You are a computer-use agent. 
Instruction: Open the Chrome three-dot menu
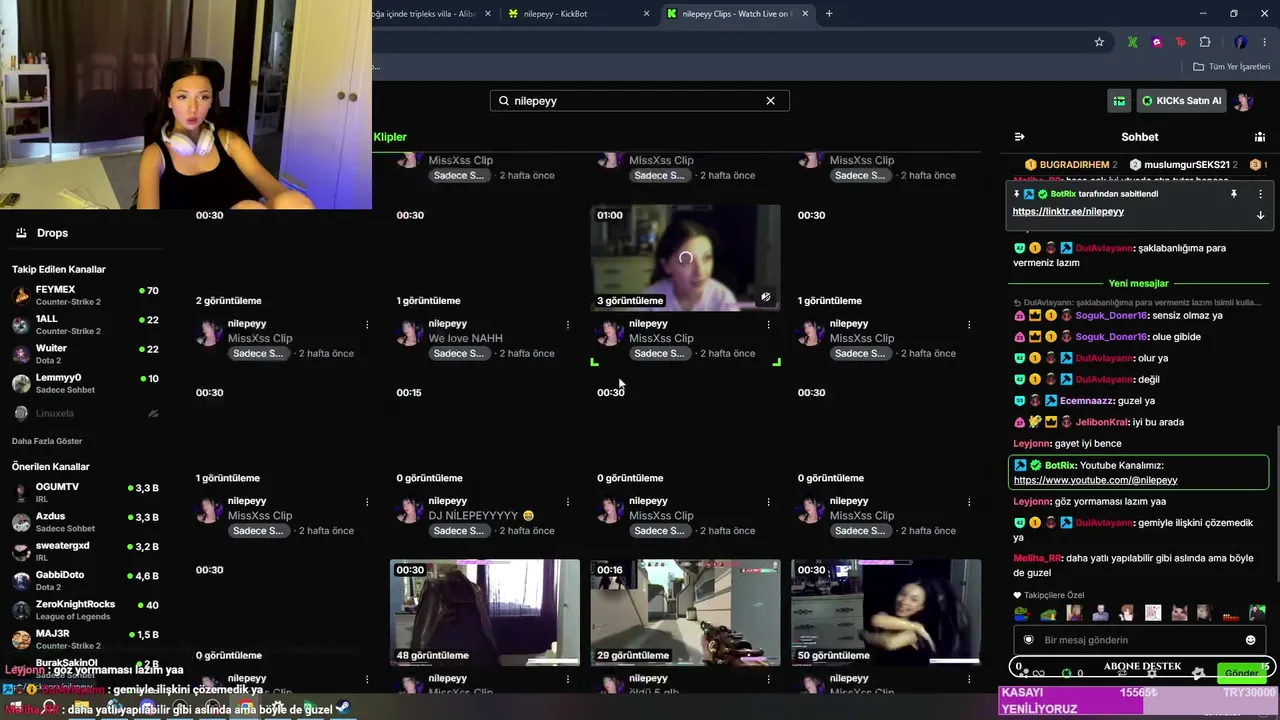(x=1263, y=42)
